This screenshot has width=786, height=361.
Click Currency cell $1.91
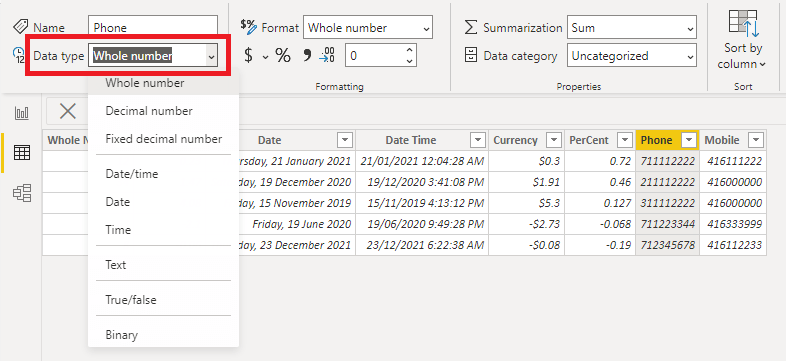(x=526, y=182)
